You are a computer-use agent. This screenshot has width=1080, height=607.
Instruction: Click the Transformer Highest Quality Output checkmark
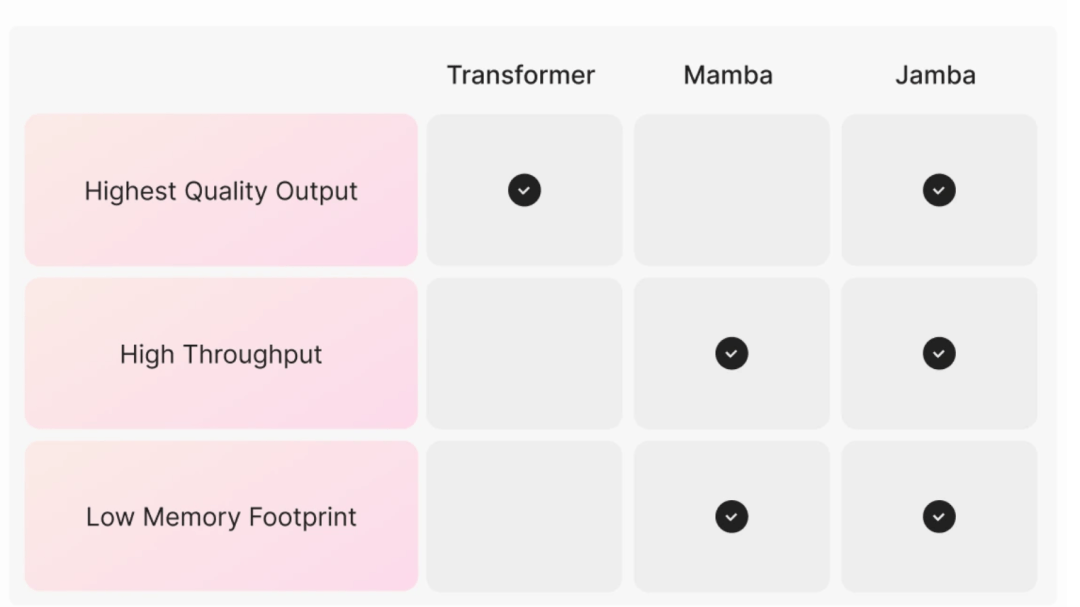point(524,190)
